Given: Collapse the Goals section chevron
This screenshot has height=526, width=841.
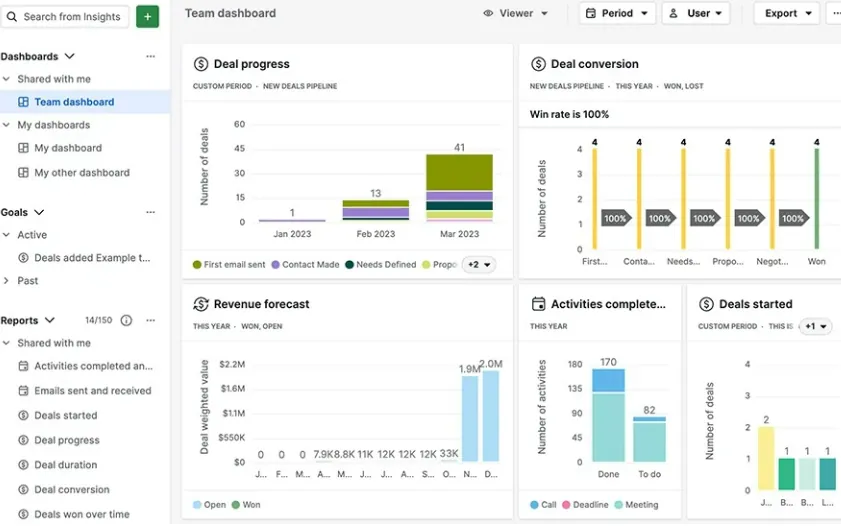Looking at the screenshot, I should (x=39, y=212).
